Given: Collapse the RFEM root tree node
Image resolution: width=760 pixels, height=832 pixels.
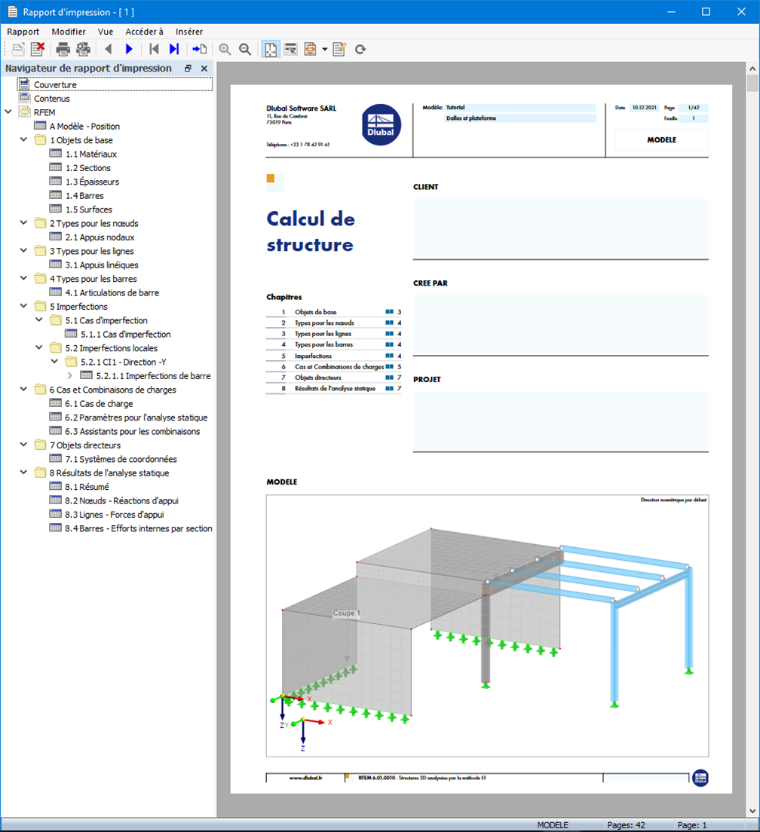Looking at the screenshot, I should click(8, 112).
